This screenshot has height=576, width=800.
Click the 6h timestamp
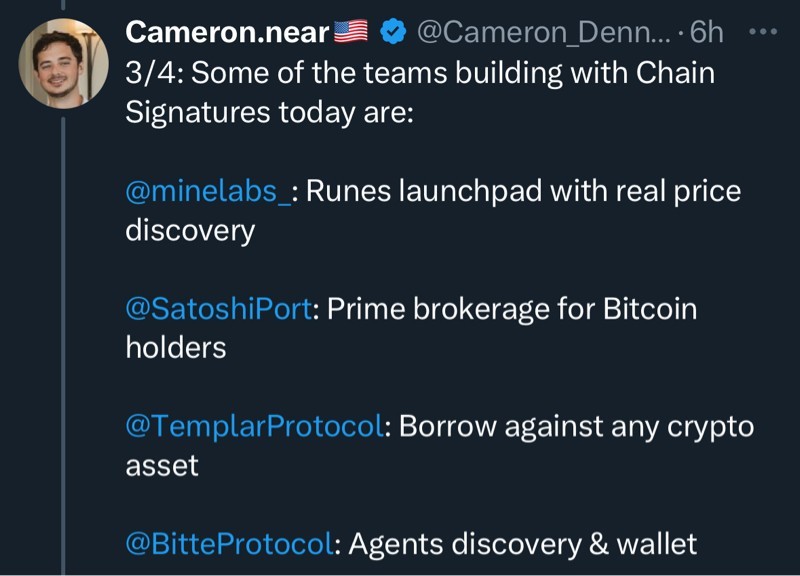tap(706, 32)
